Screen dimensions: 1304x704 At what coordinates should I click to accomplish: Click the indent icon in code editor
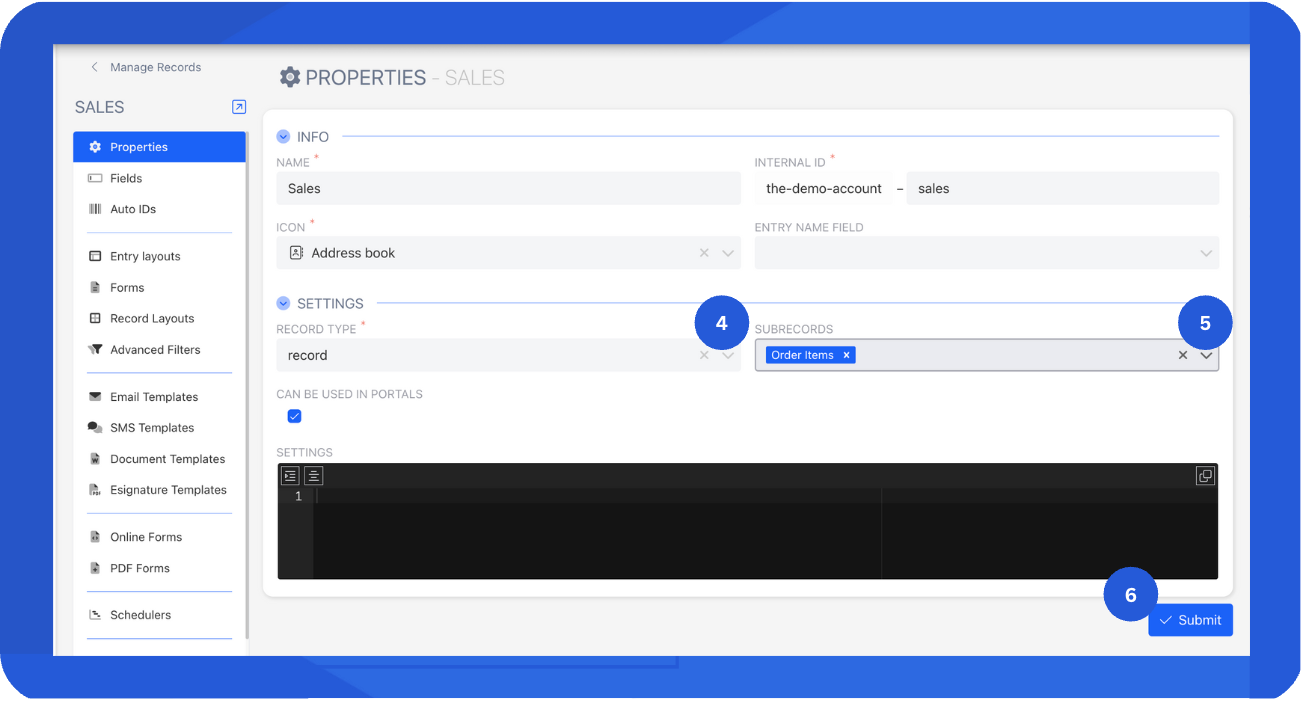(x=290, y=476)
